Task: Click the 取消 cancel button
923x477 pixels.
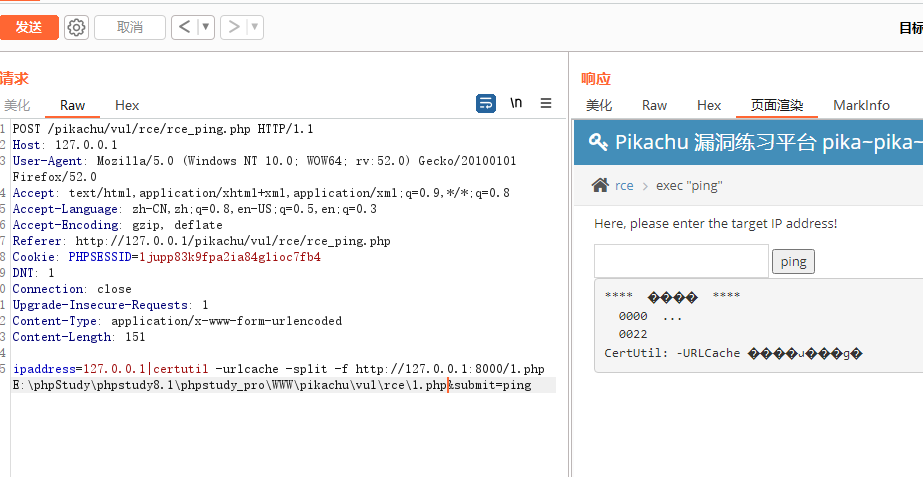Action: [x=130, y=27]
